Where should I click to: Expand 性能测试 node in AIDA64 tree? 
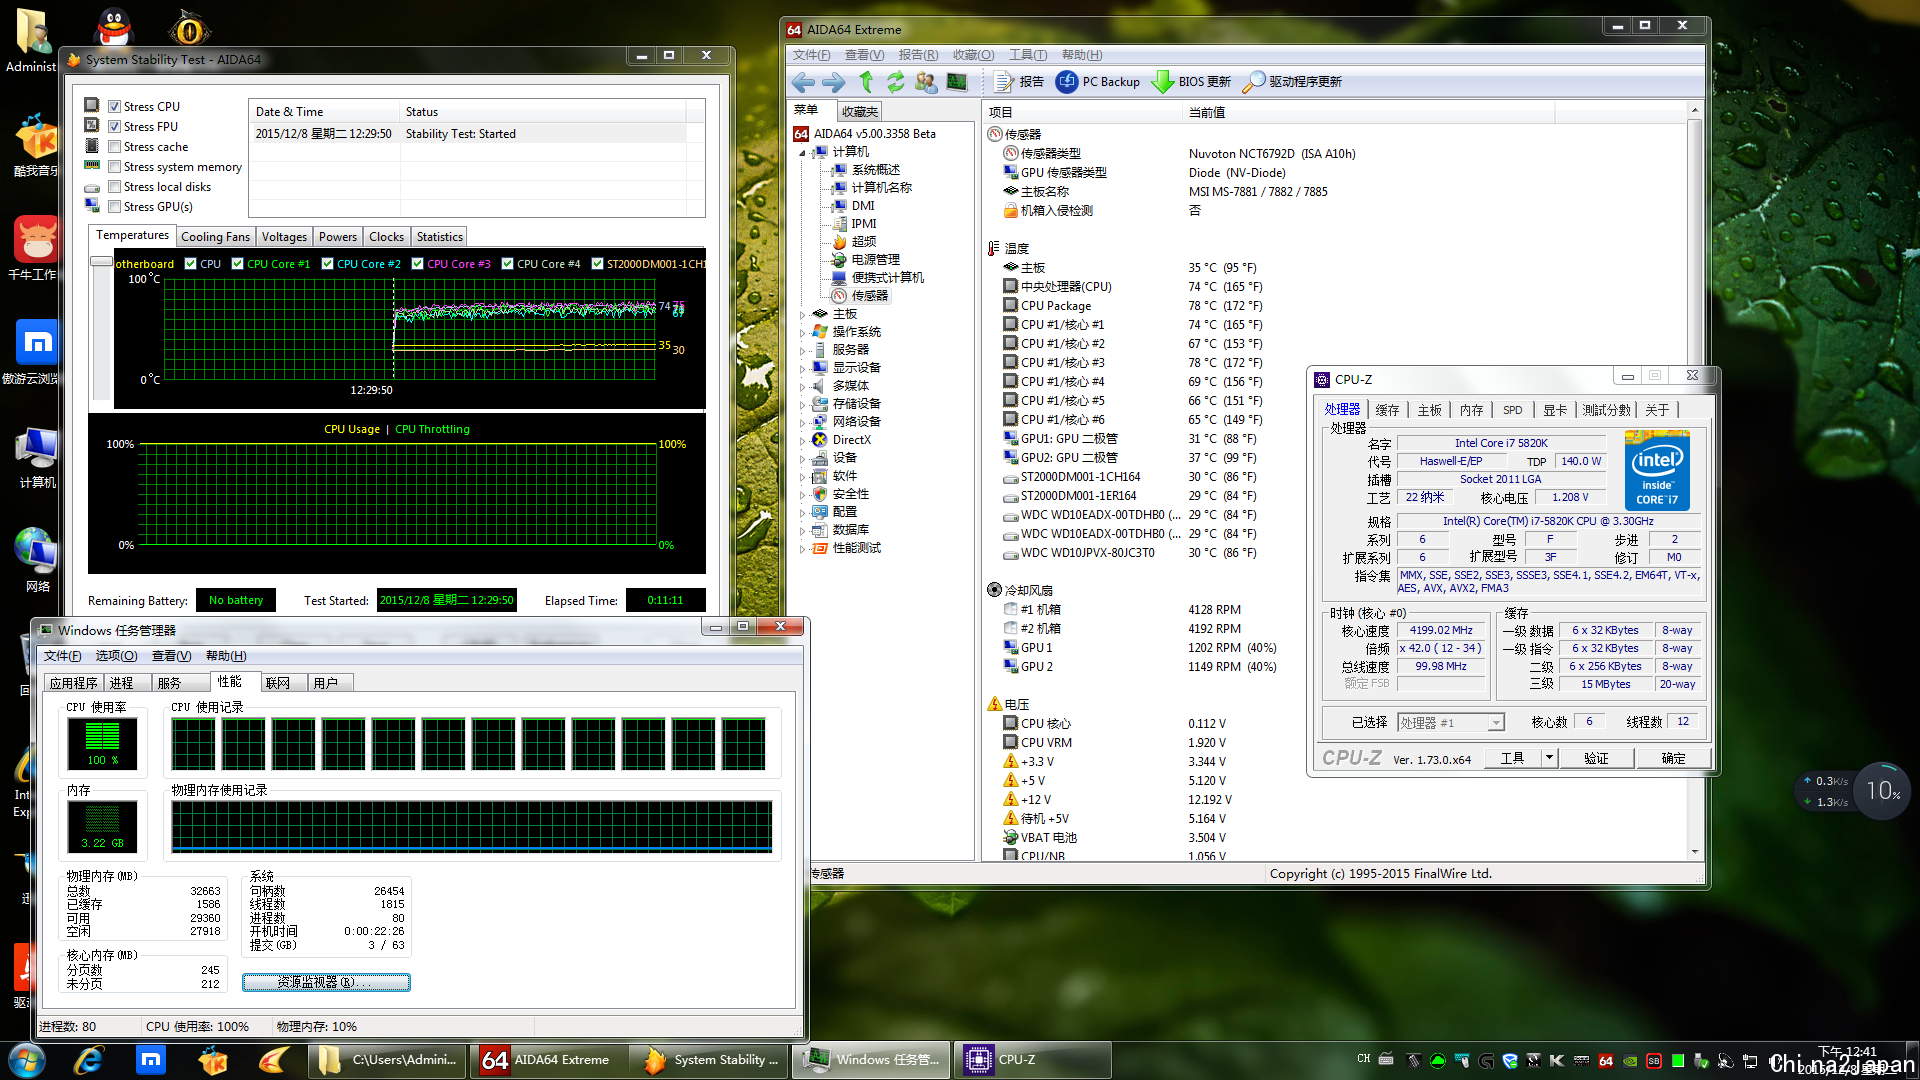[802, 549]
